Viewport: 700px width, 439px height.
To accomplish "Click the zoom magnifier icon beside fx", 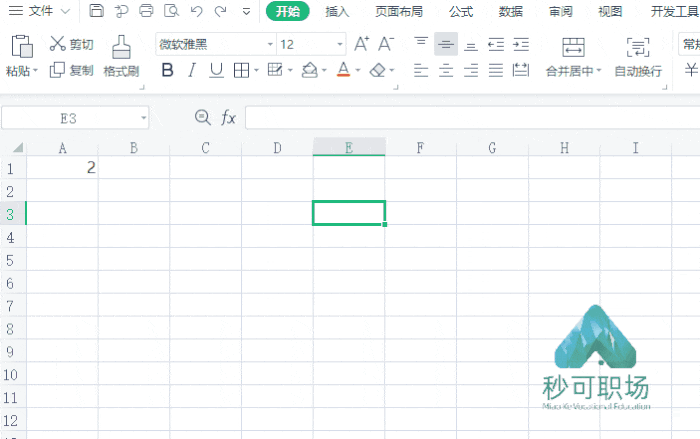I will coord(203,118).
